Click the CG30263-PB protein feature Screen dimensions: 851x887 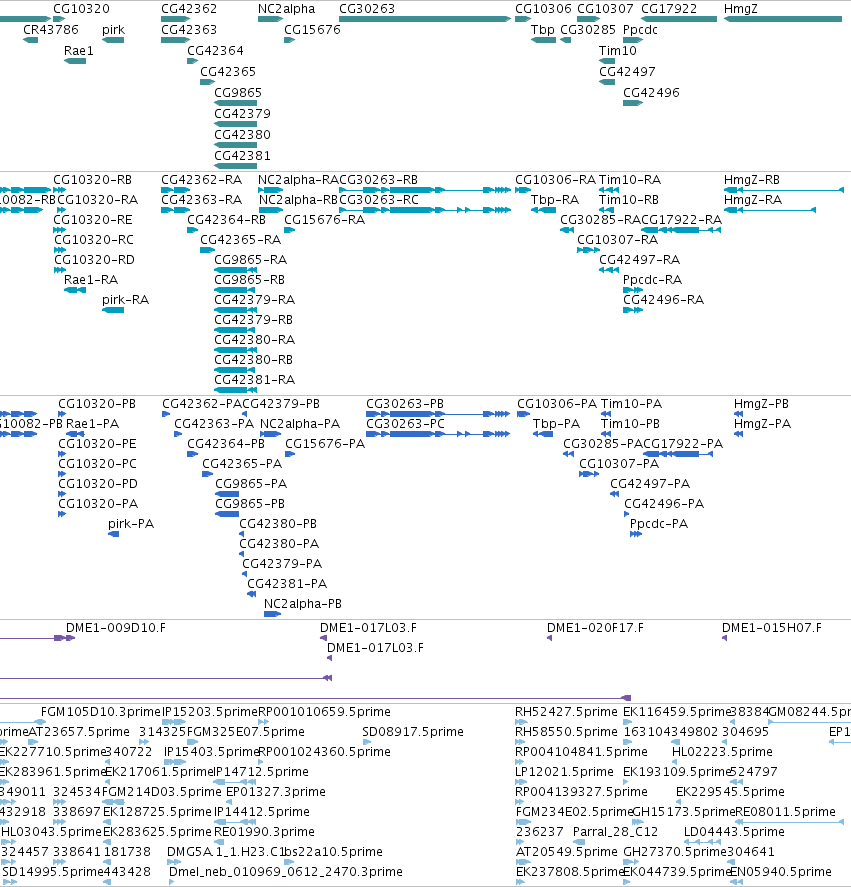click(438, 414)
